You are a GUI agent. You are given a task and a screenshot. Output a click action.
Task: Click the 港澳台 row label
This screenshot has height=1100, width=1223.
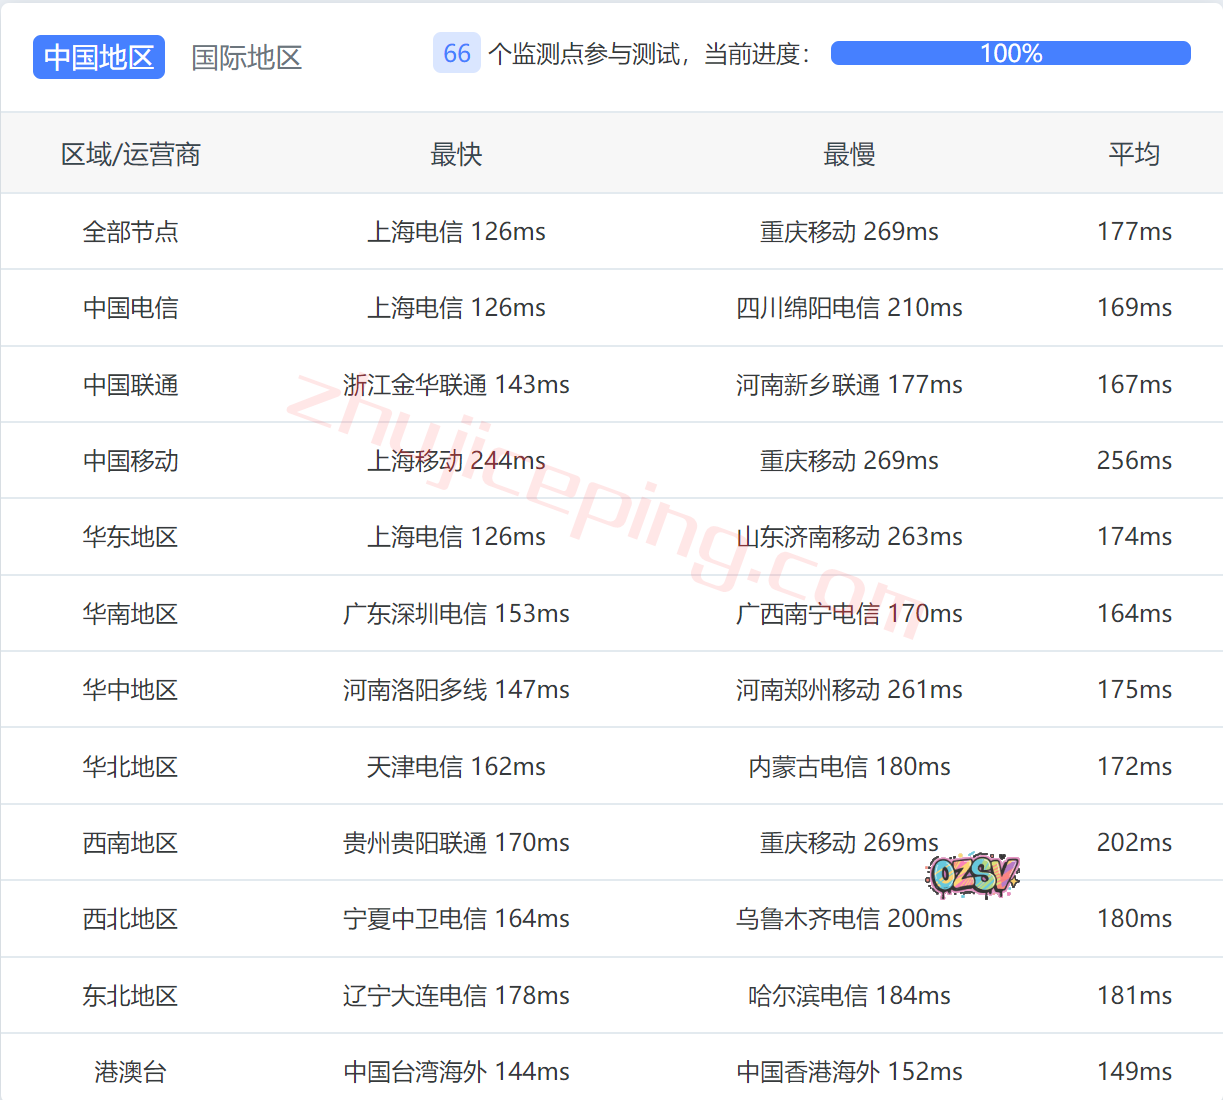[130, 1072]
